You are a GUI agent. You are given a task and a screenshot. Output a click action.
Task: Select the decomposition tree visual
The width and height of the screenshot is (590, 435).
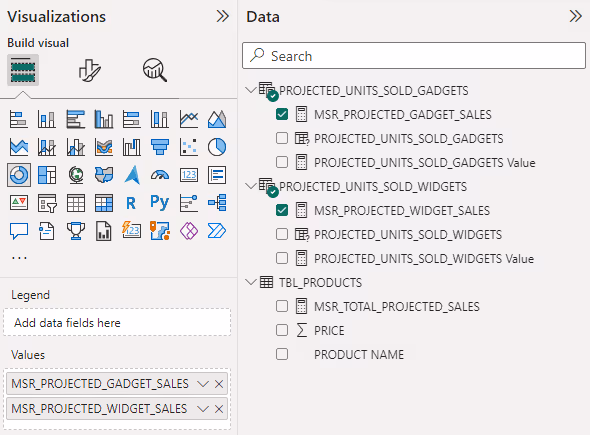pyautogui.click(x=217, y=203)
